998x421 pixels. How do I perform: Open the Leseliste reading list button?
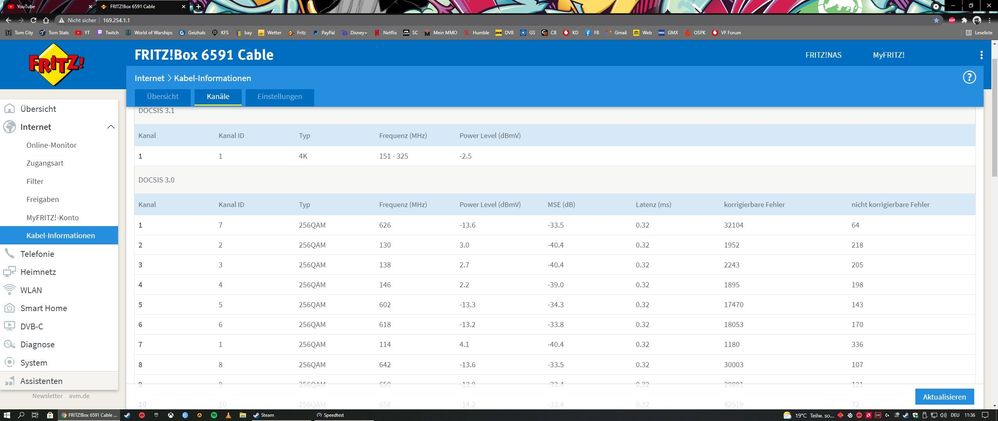tap(978, 32)
